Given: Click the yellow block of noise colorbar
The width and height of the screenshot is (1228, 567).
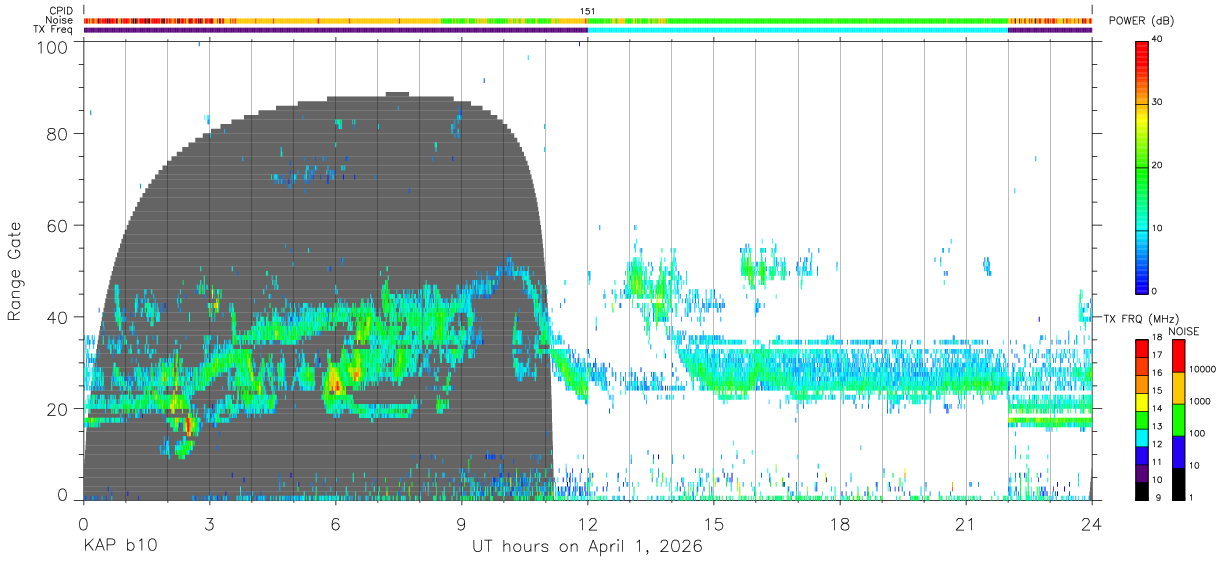Looking at the screenshot, I should [1177, 387].
